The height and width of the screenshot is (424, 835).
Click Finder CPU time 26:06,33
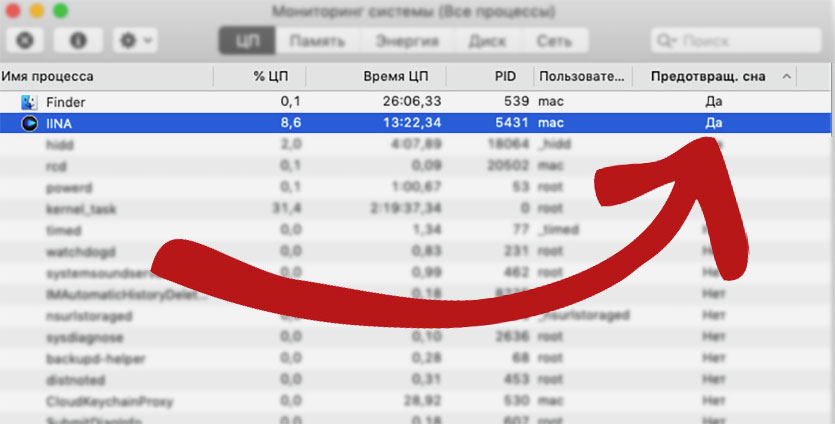[412, 102]
